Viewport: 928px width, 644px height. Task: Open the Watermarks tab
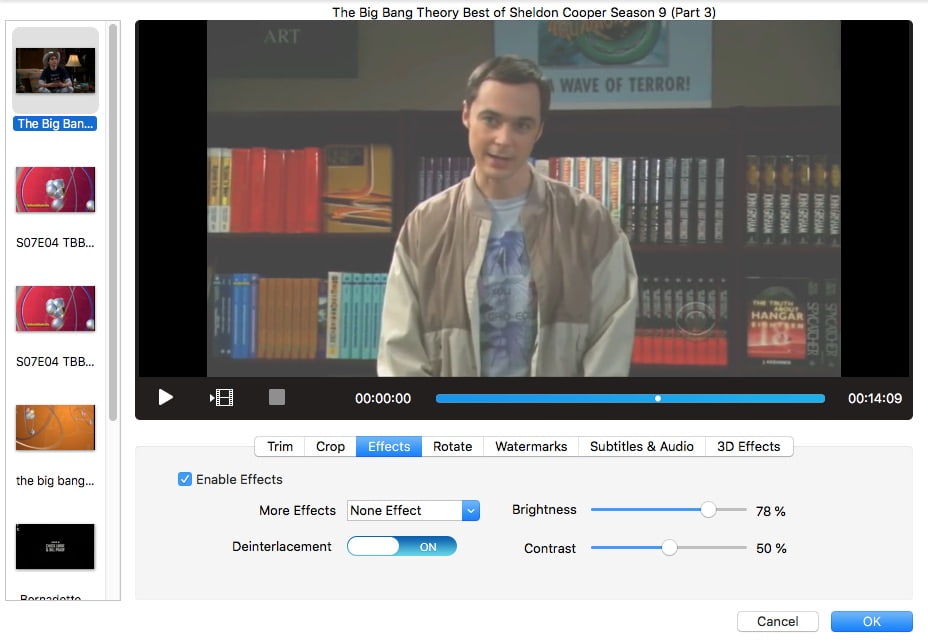point(531,446)
